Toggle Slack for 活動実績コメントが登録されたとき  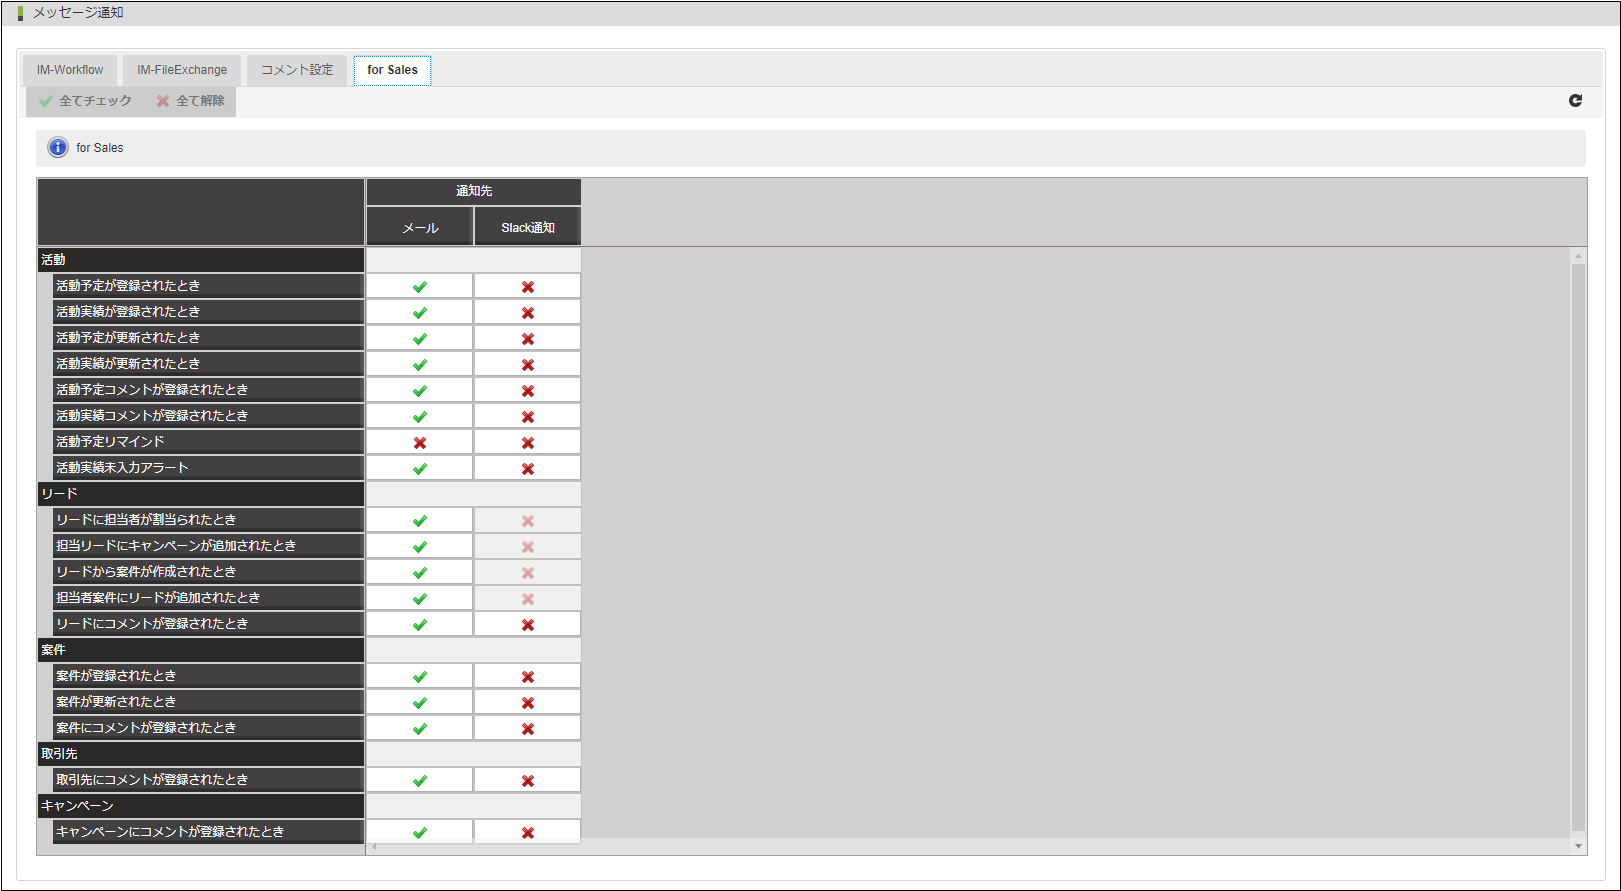528,416
